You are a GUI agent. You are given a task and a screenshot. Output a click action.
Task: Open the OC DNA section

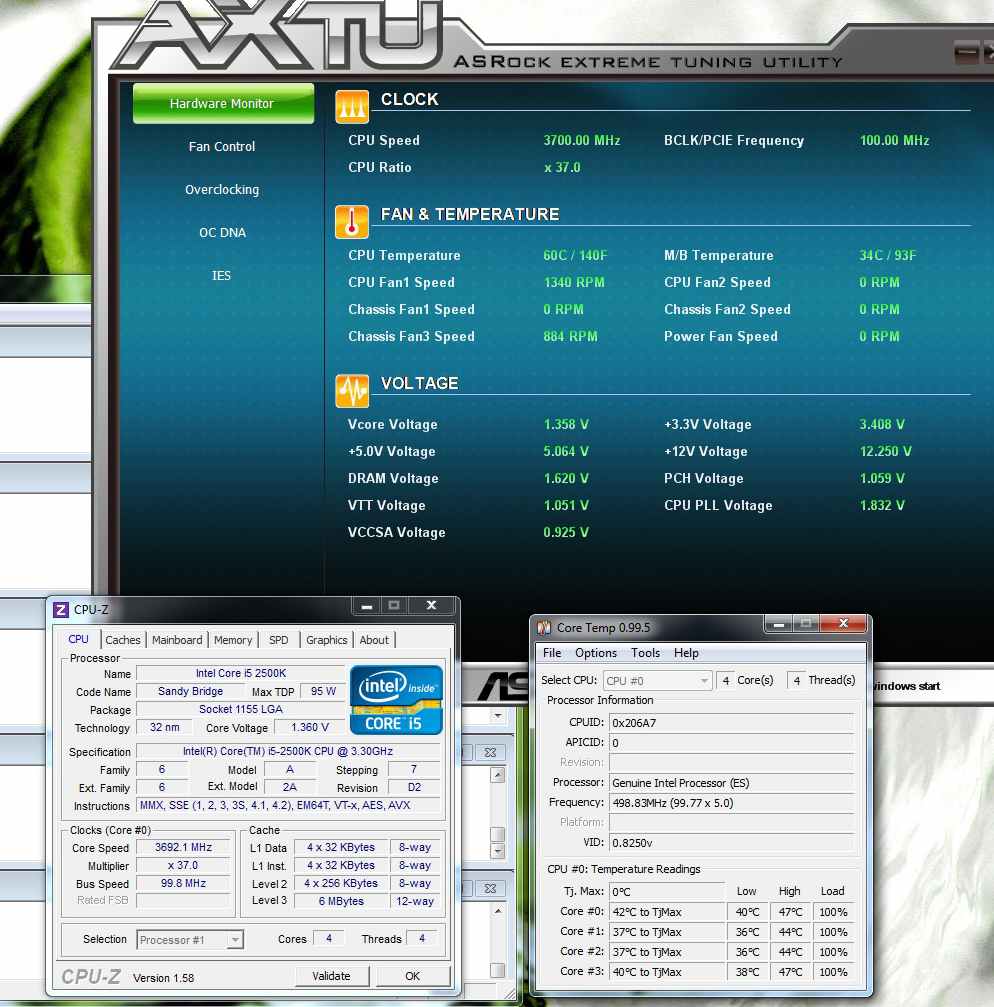pos(222,232)
